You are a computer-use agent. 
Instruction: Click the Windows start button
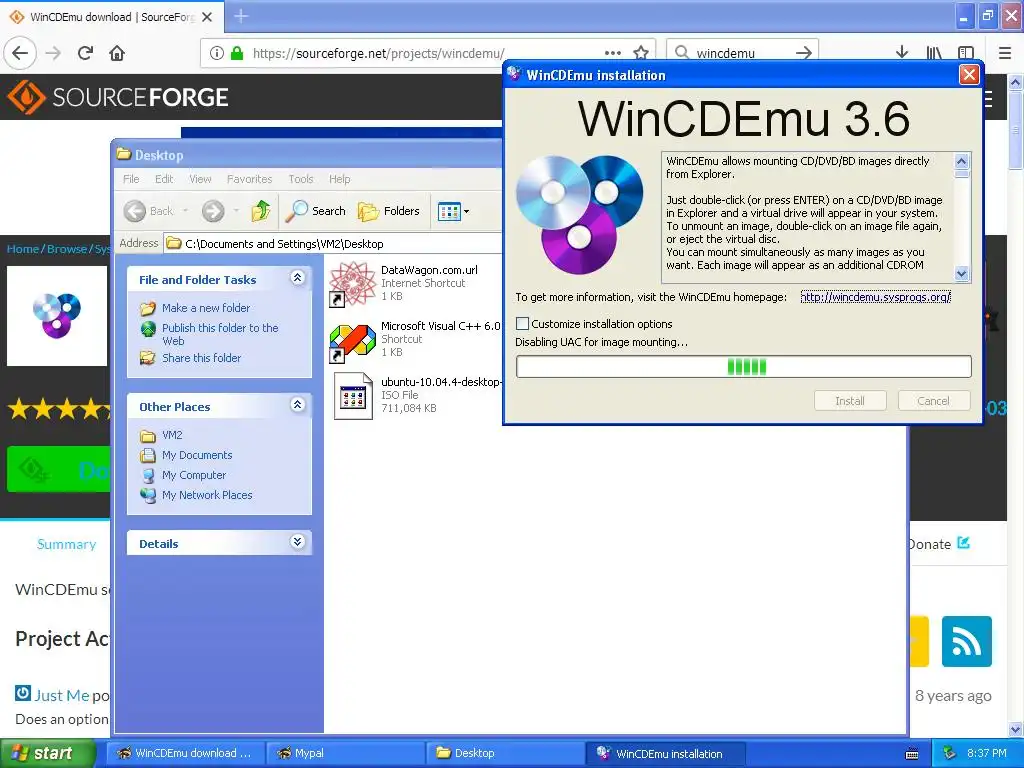tap(47, 753)
